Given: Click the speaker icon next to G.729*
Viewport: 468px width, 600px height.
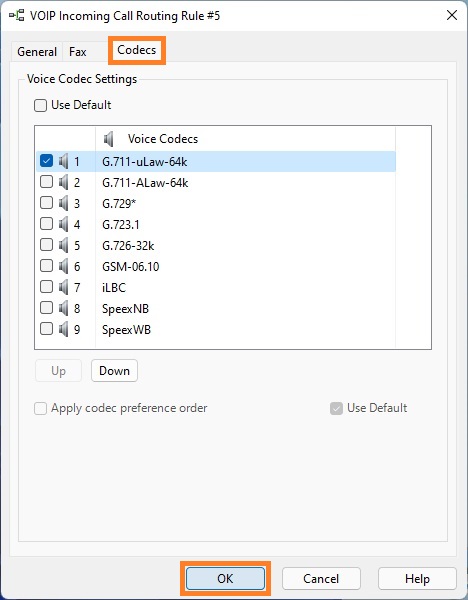Looking at the screenshot, I should point(64,203).
